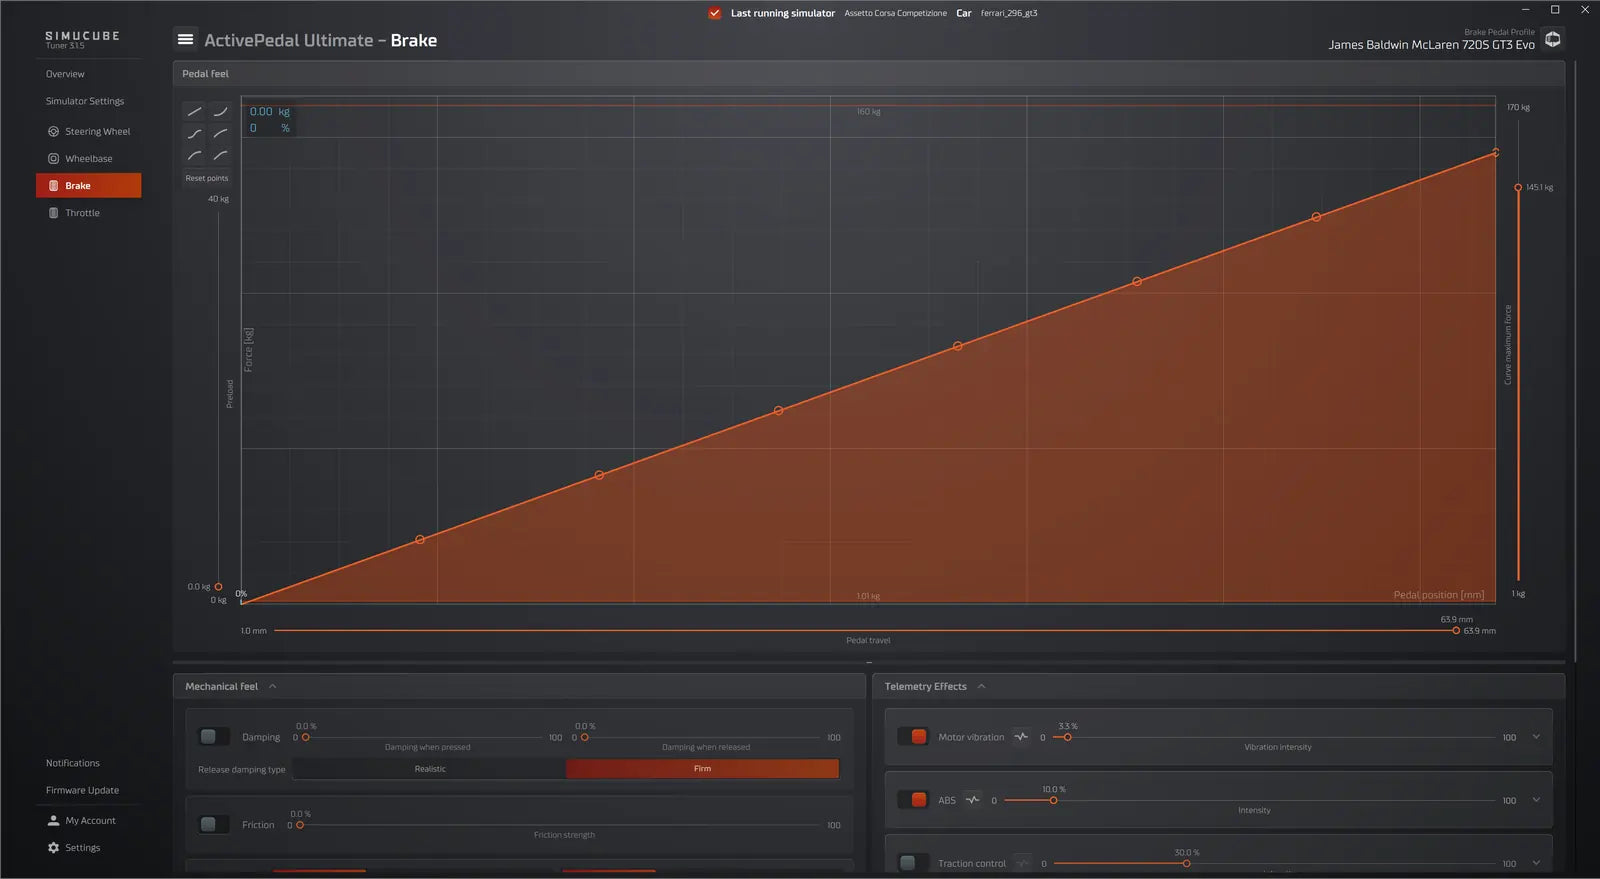Click the Steering Wheel sidebar icon
Screen dimensions: 1600x879
pos(54,132)
